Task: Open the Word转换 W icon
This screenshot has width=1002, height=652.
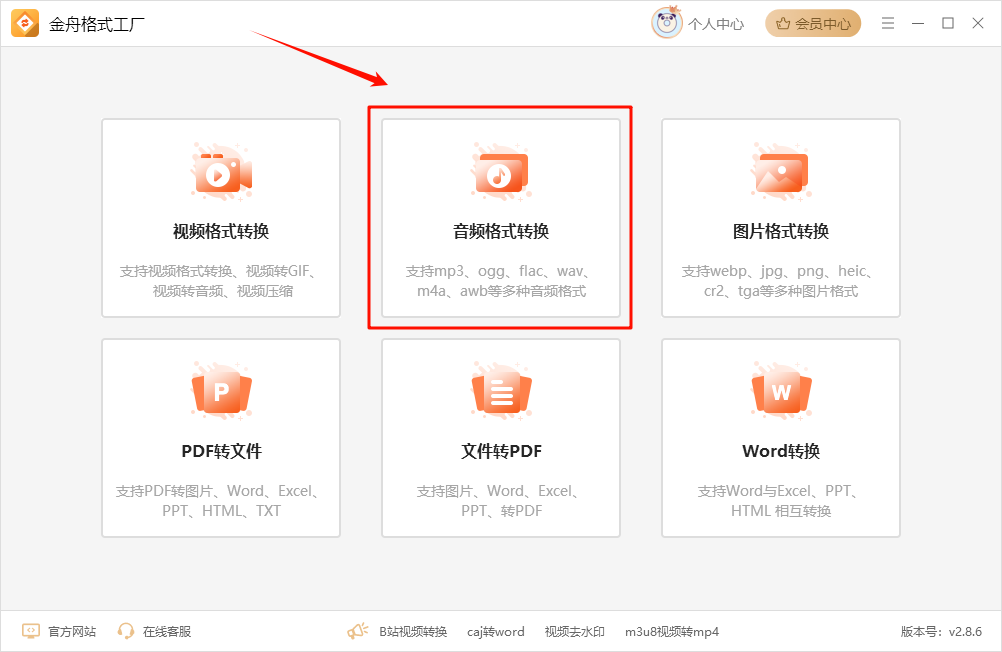Action: (781, 391)
